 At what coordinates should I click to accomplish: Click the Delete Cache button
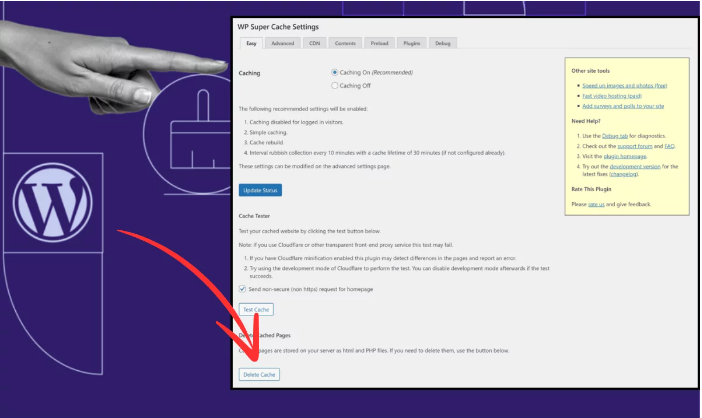(x=259, y=374)
